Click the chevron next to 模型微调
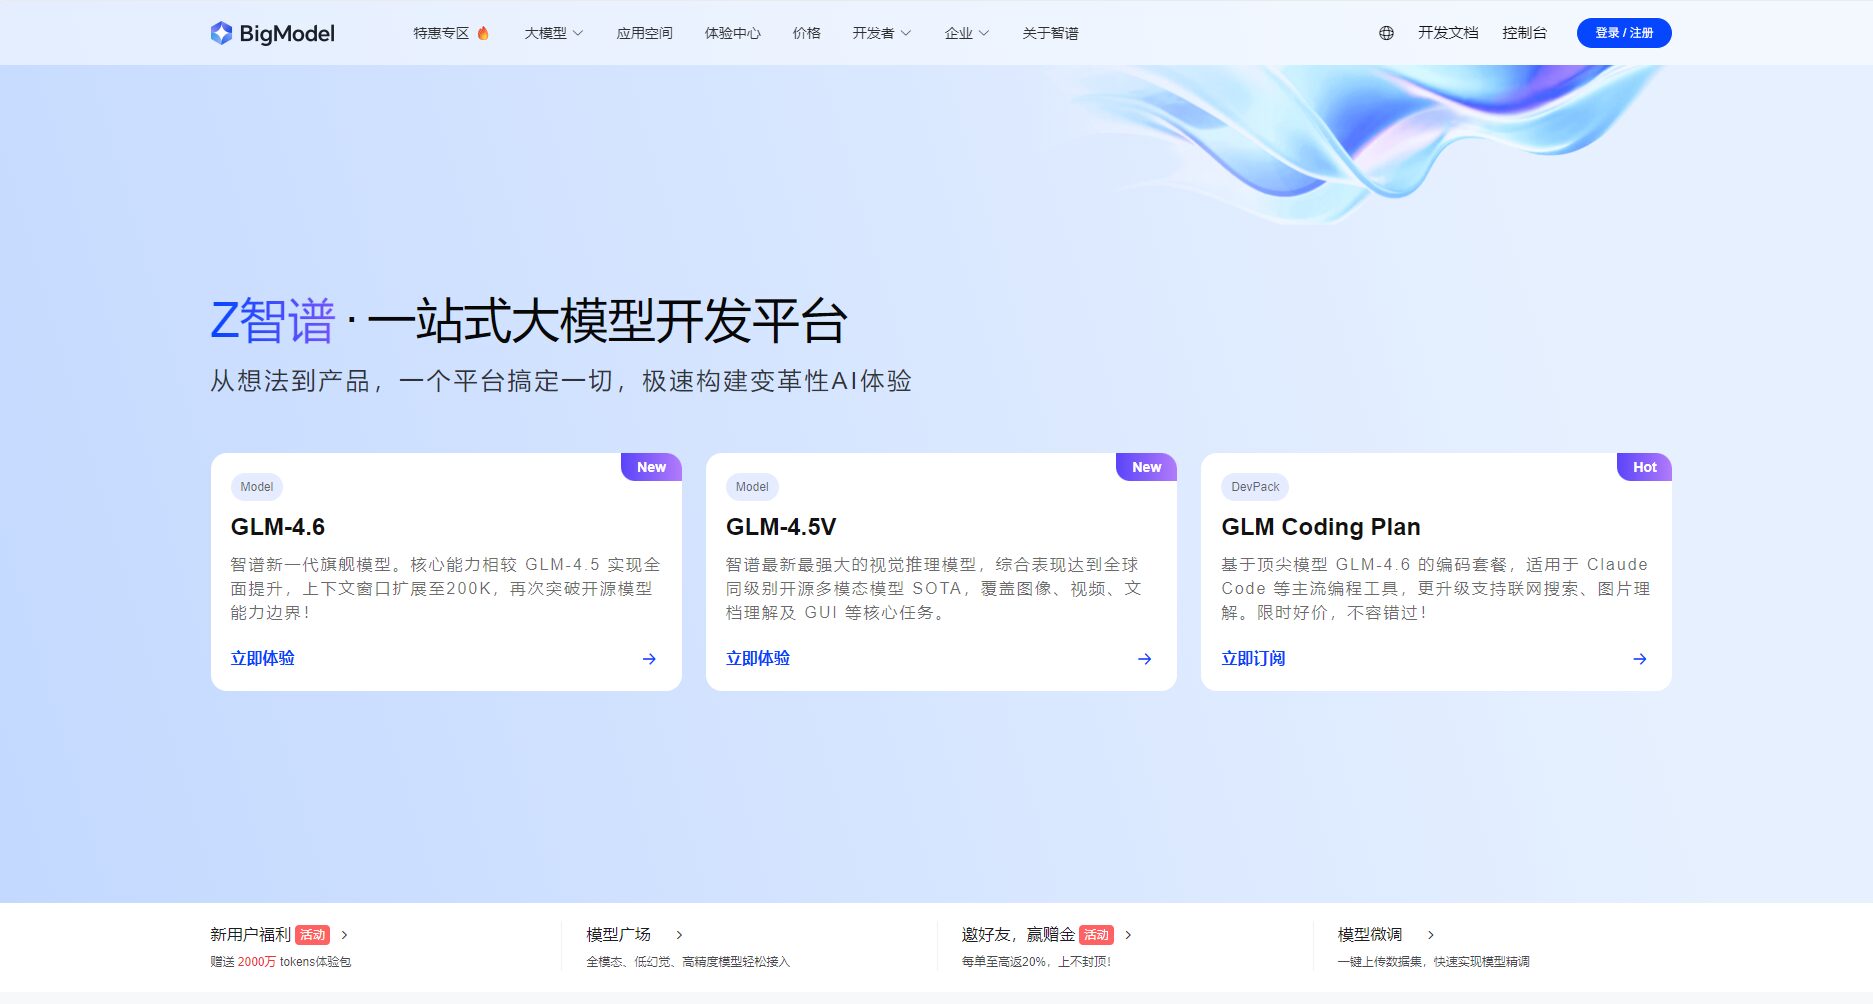Image resolution: width=1873 pixels, height=1004 pixels. pos(1431,935)
